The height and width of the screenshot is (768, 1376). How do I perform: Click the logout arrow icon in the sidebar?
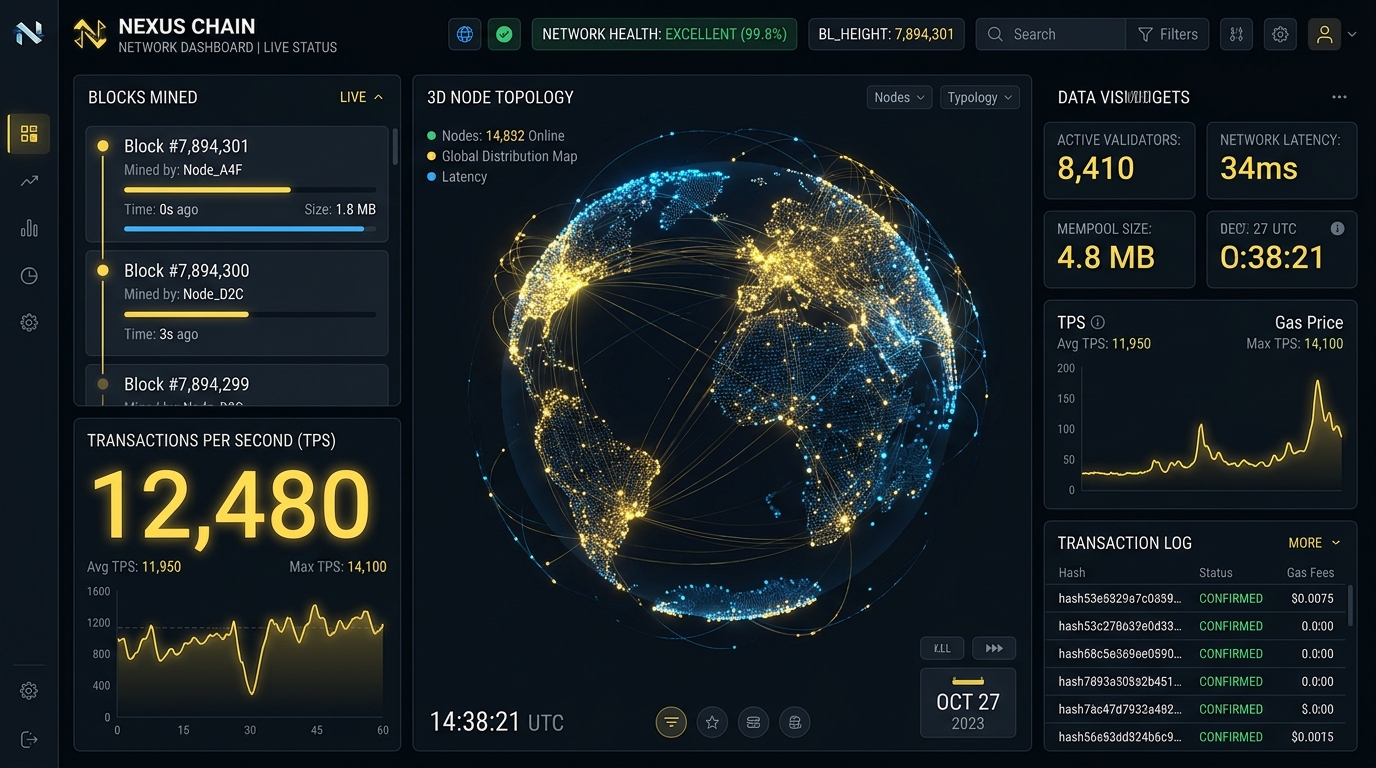coord(29,739)
